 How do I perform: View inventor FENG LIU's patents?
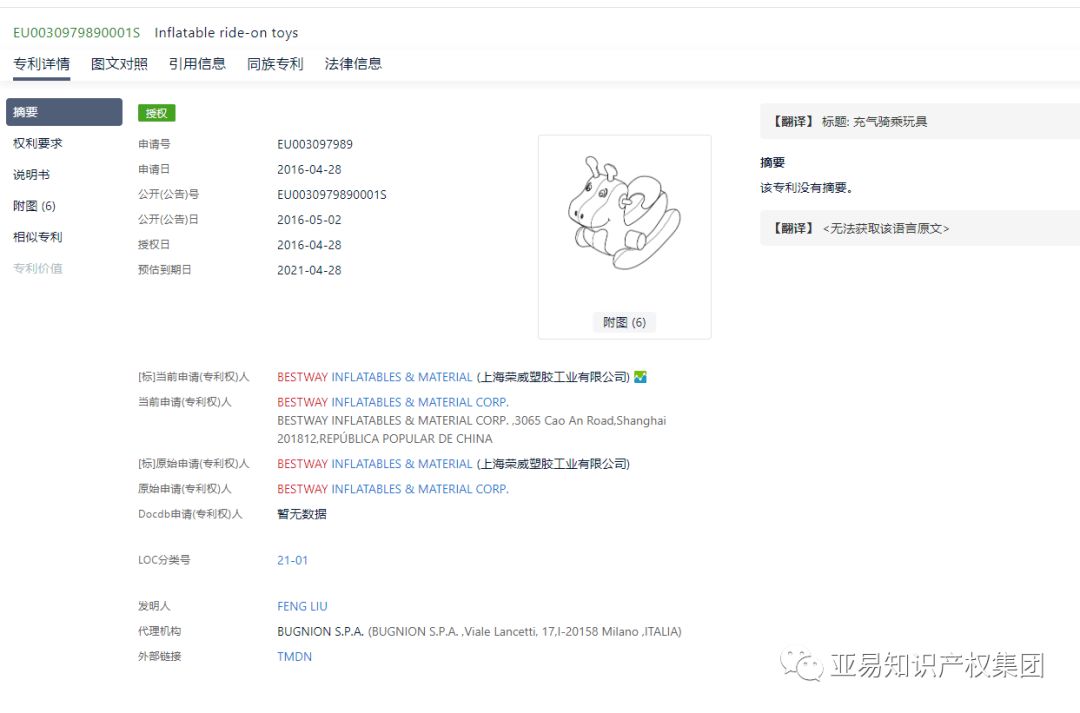pos(302,606)
